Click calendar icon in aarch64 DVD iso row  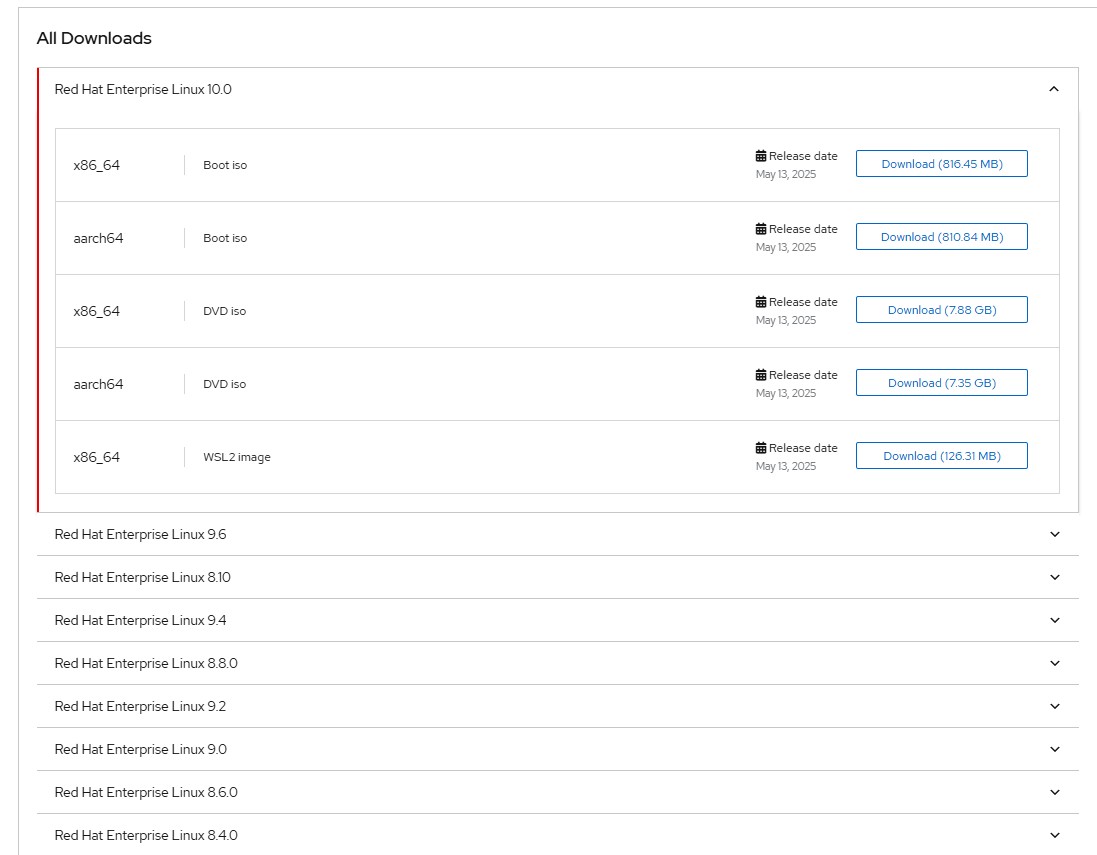760,375
